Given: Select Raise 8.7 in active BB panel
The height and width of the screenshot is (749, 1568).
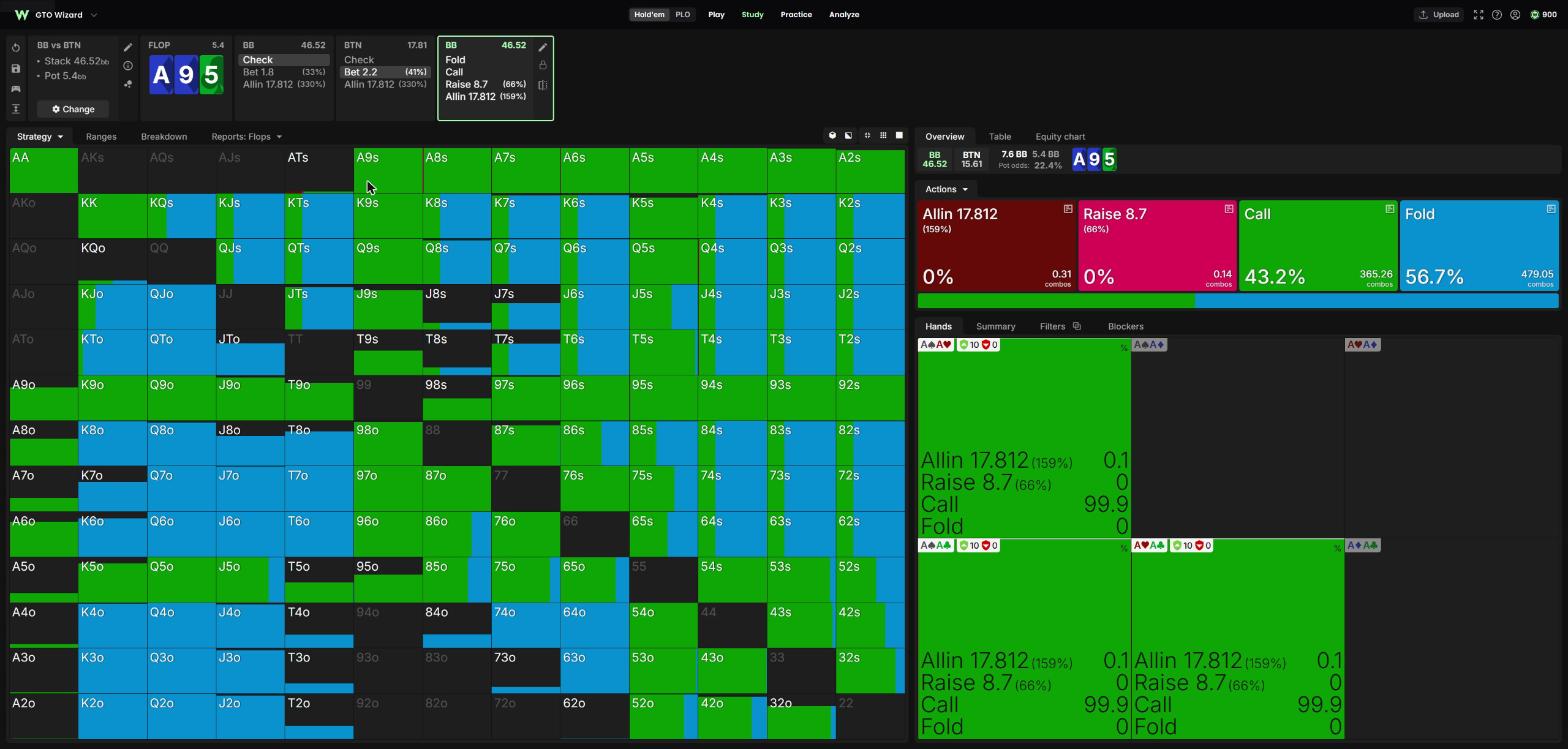Looking at the screenshot, I should coord(485,85).
